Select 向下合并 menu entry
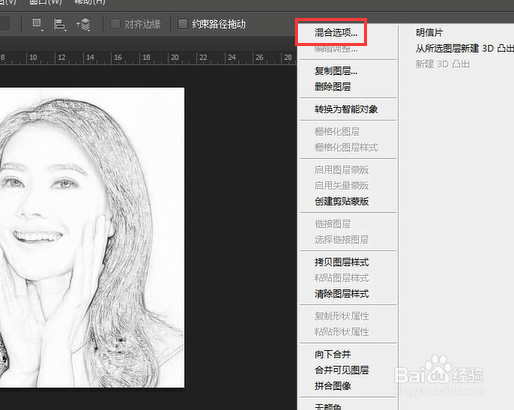 tap(332, 354)
